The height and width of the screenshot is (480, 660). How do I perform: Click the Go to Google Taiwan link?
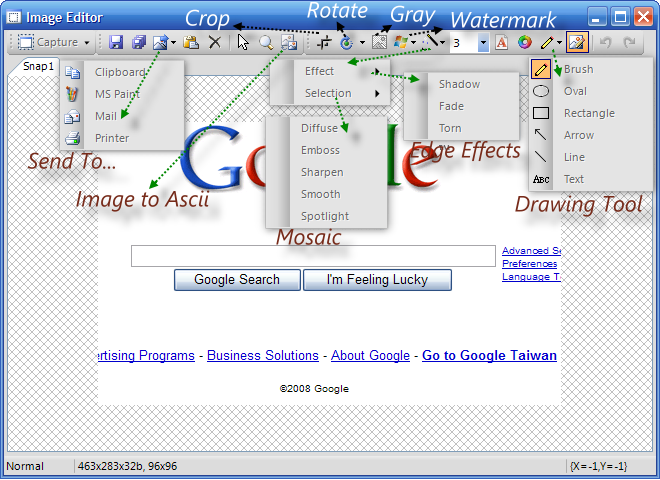point(490,355)
